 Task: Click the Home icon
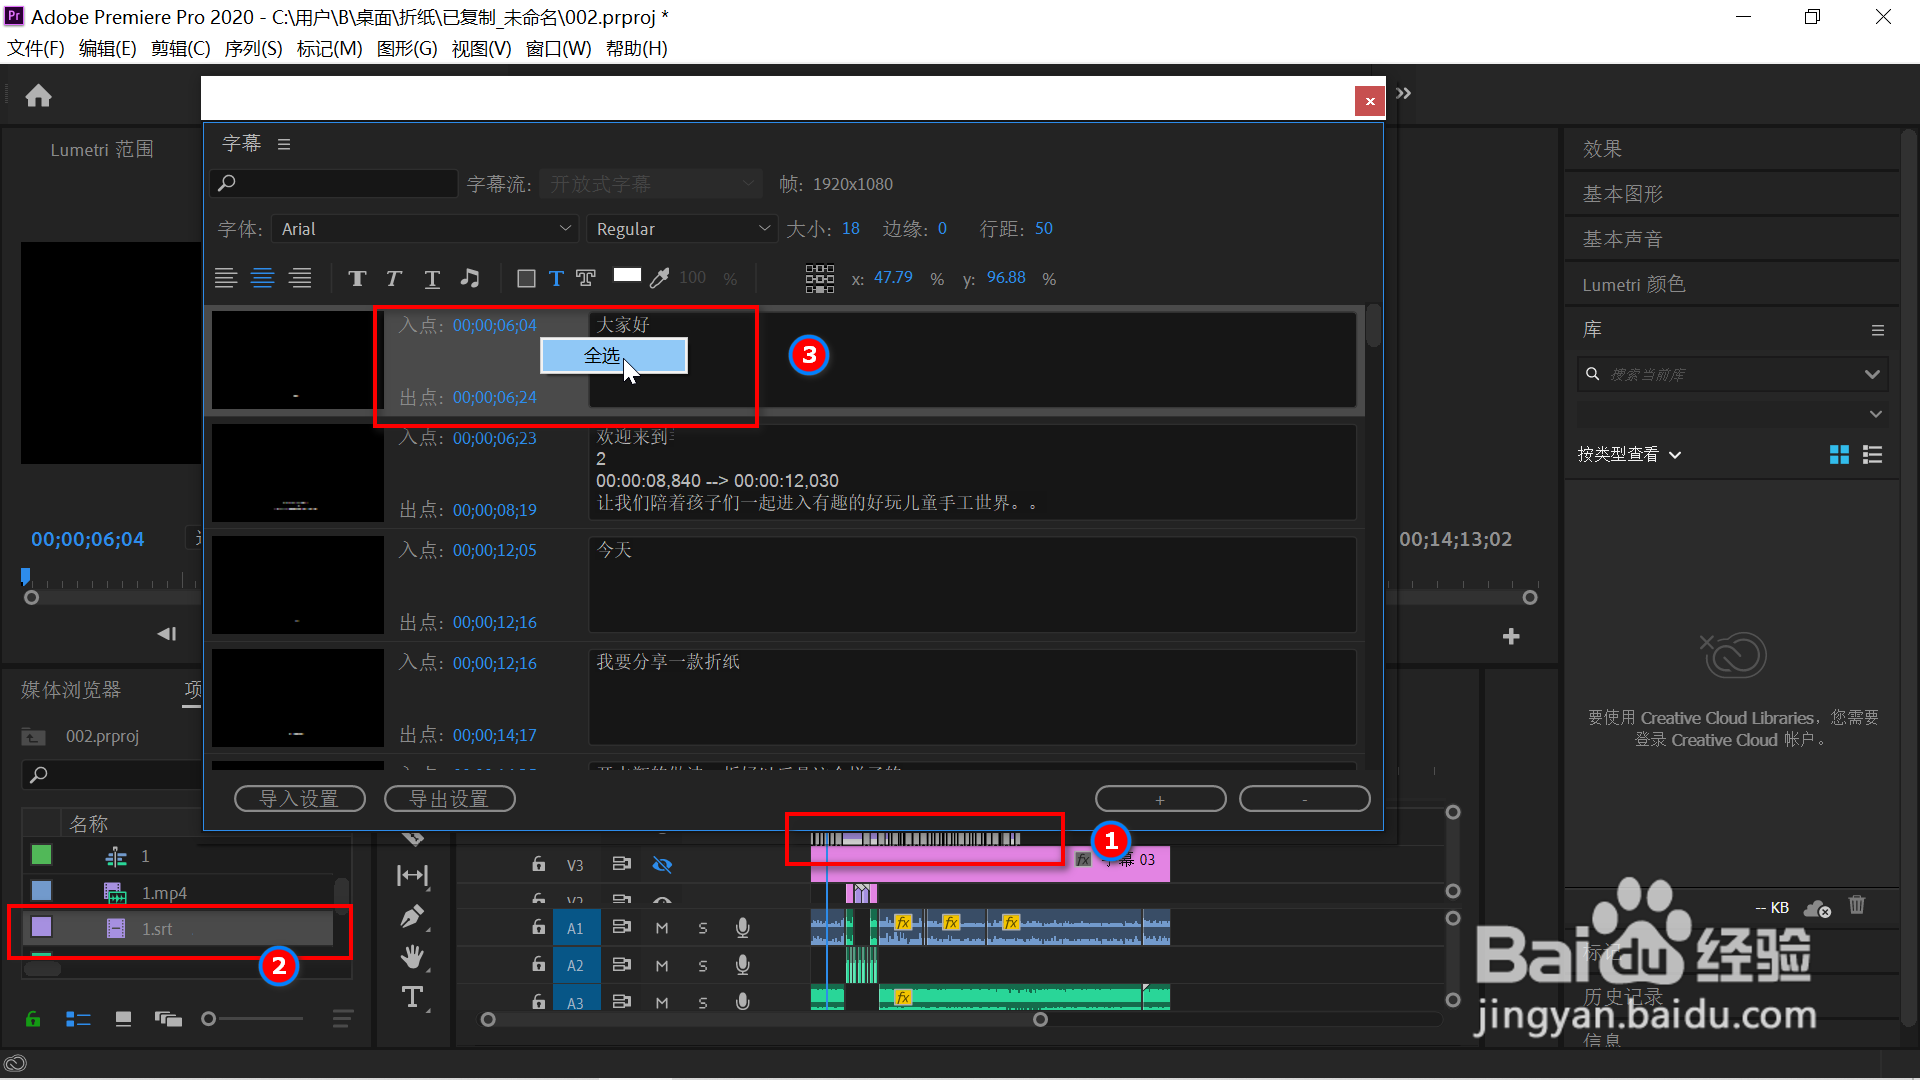point(38,95)
